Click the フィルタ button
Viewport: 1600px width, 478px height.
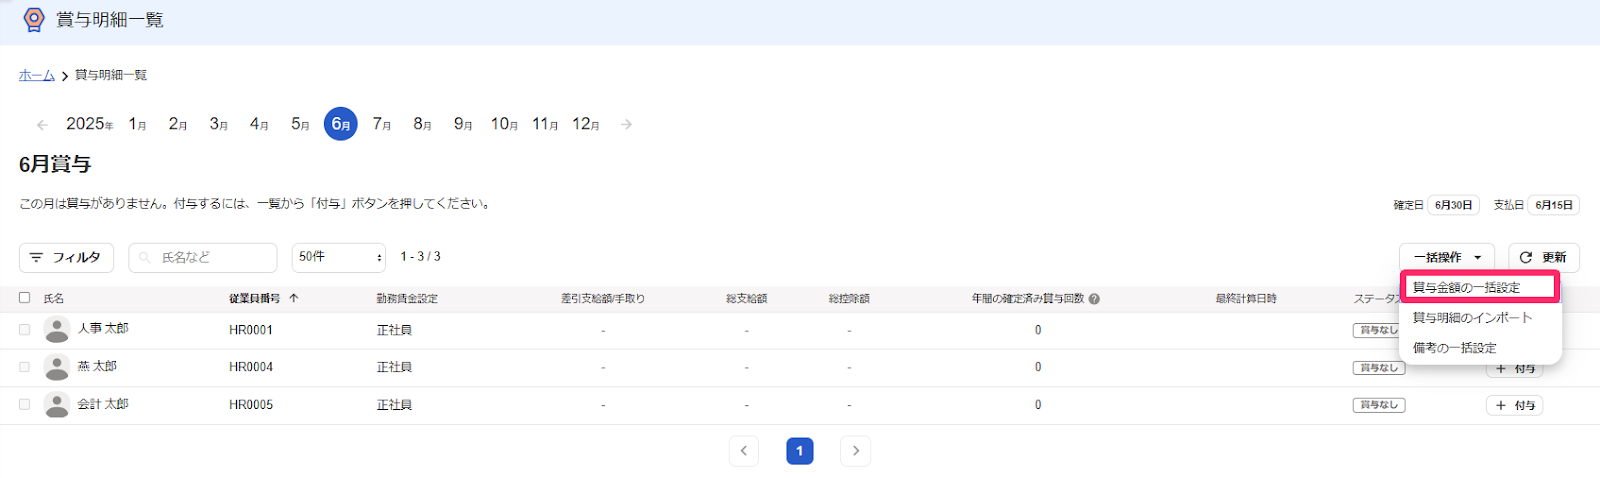[66, 258]
